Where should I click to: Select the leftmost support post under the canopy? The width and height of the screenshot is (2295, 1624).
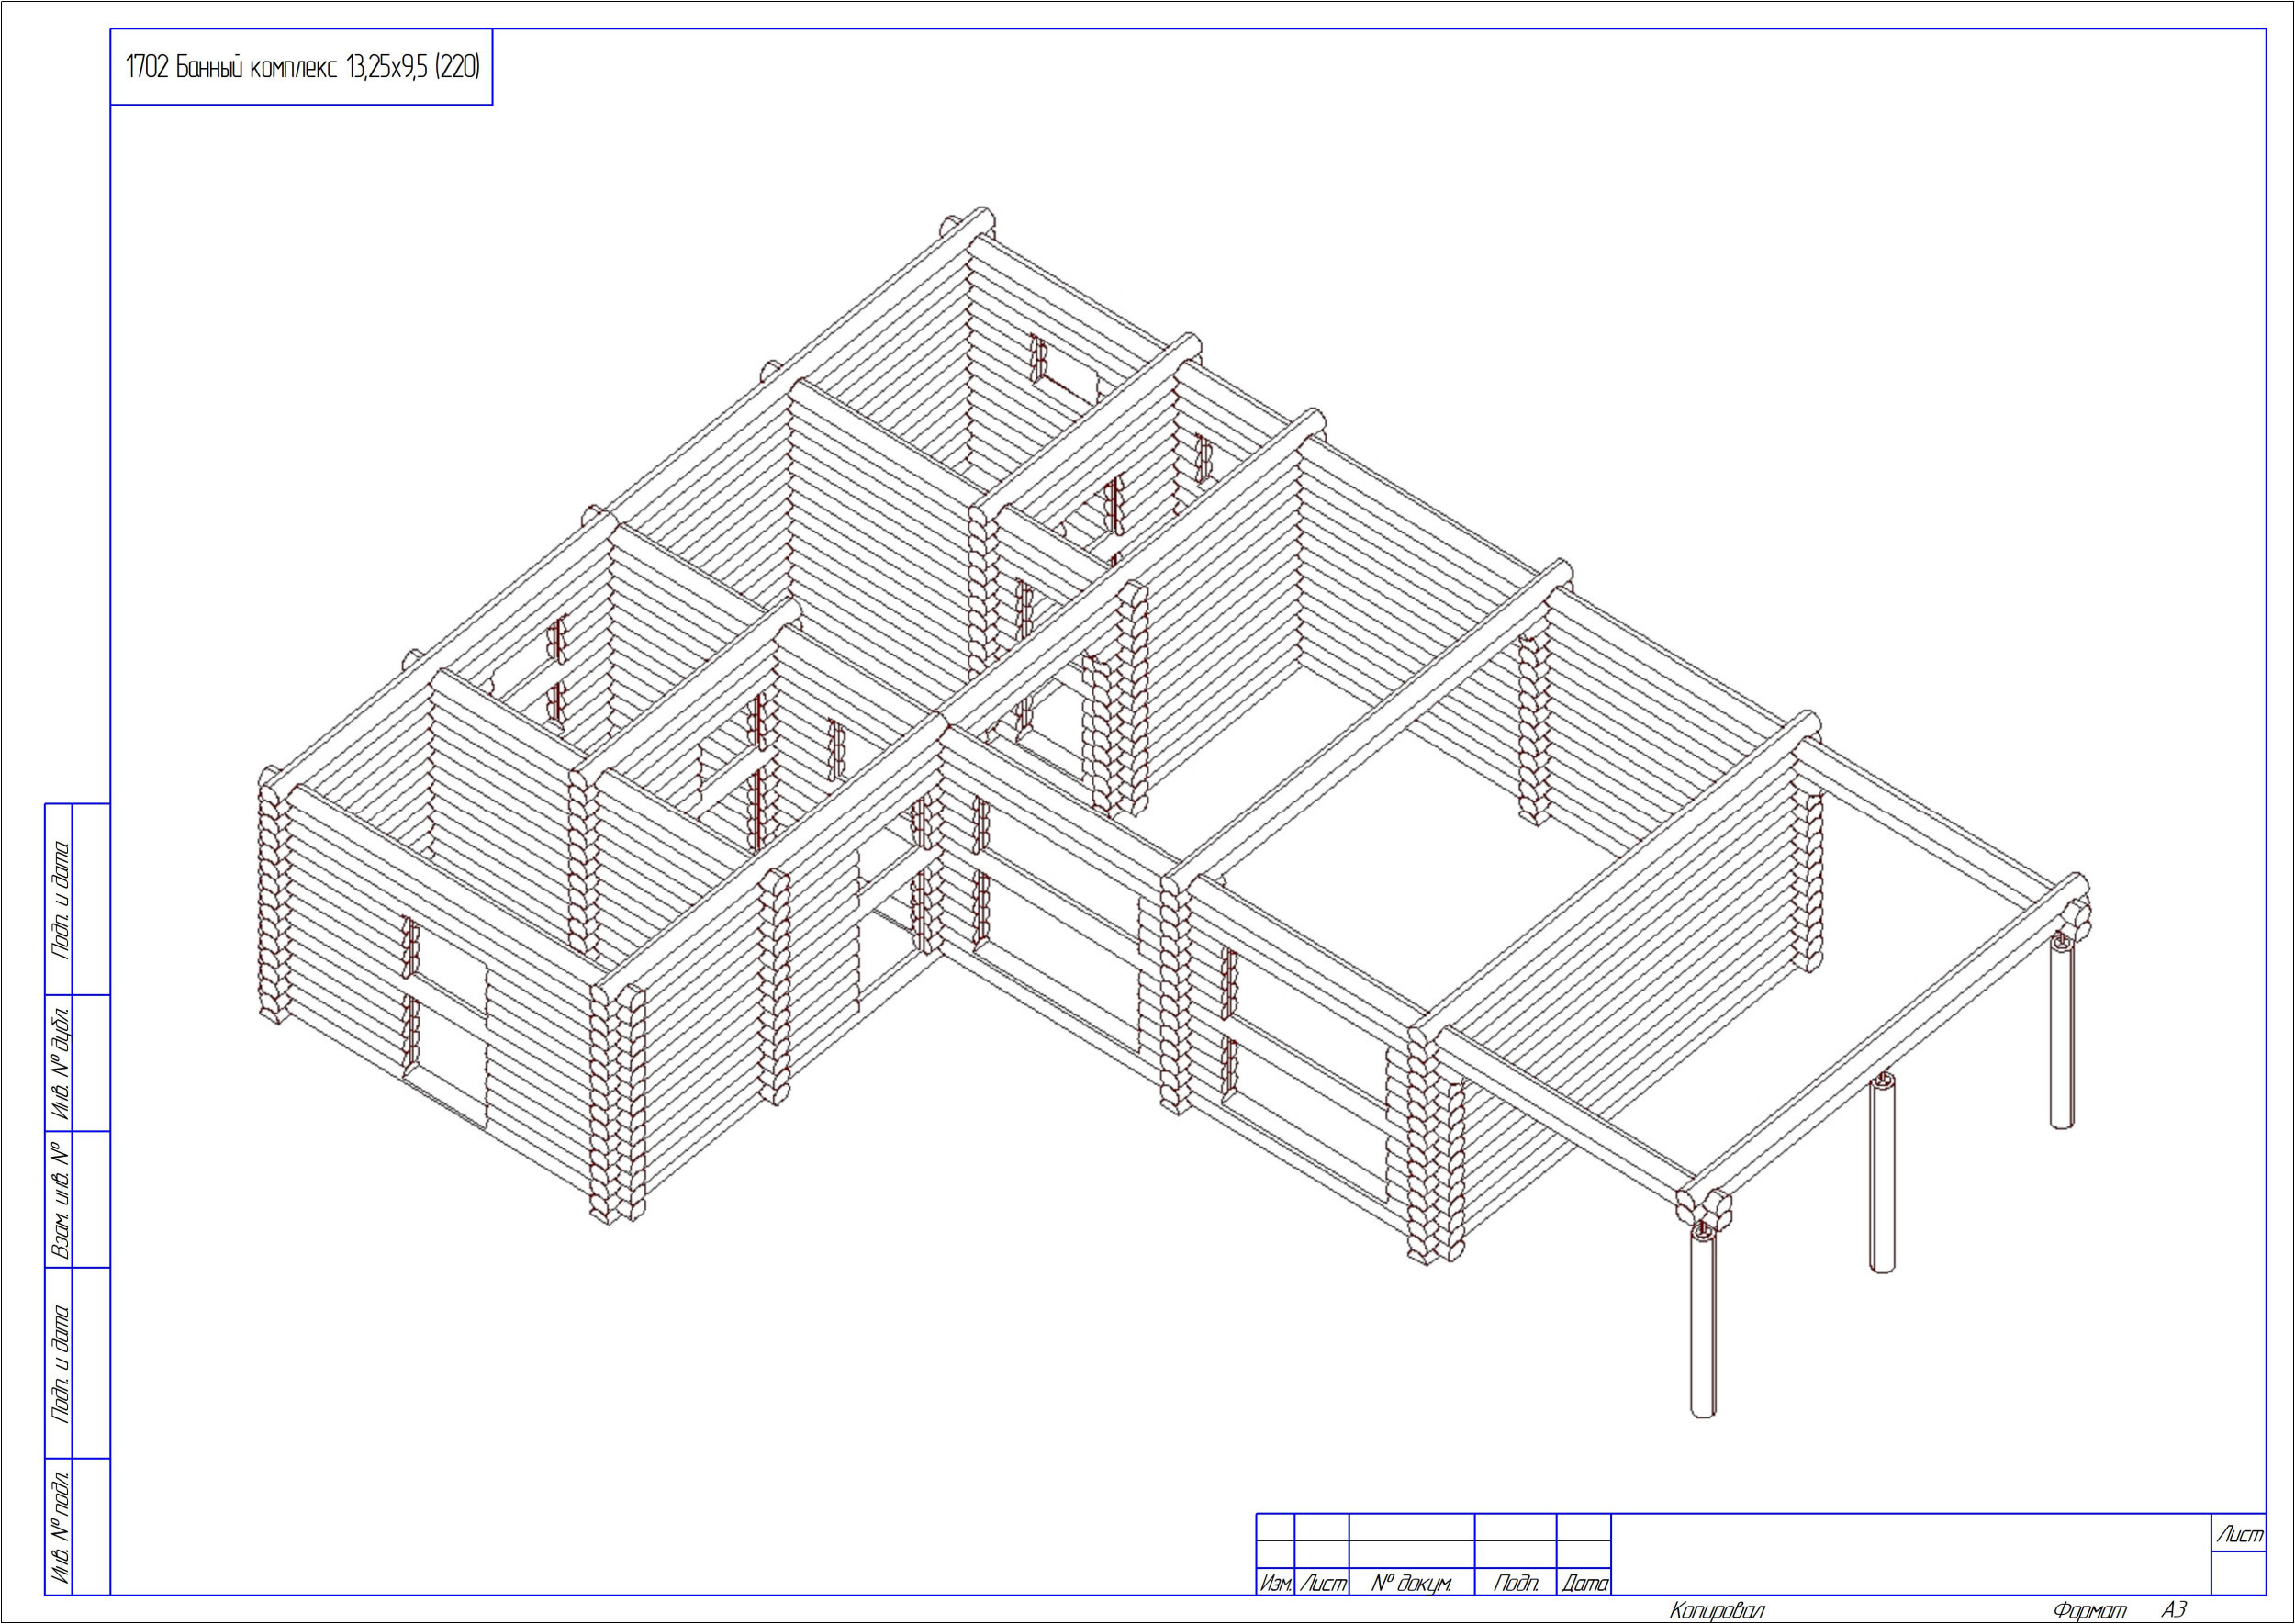1703,1325
